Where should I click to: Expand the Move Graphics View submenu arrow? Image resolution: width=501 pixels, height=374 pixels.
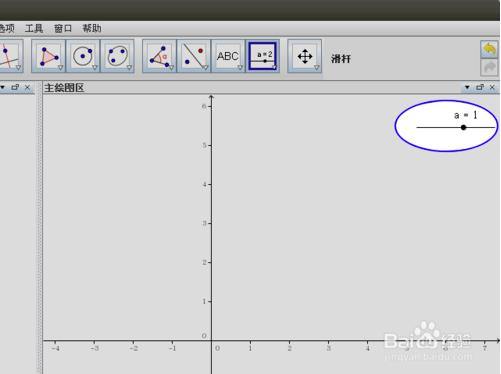click(317, 68)
